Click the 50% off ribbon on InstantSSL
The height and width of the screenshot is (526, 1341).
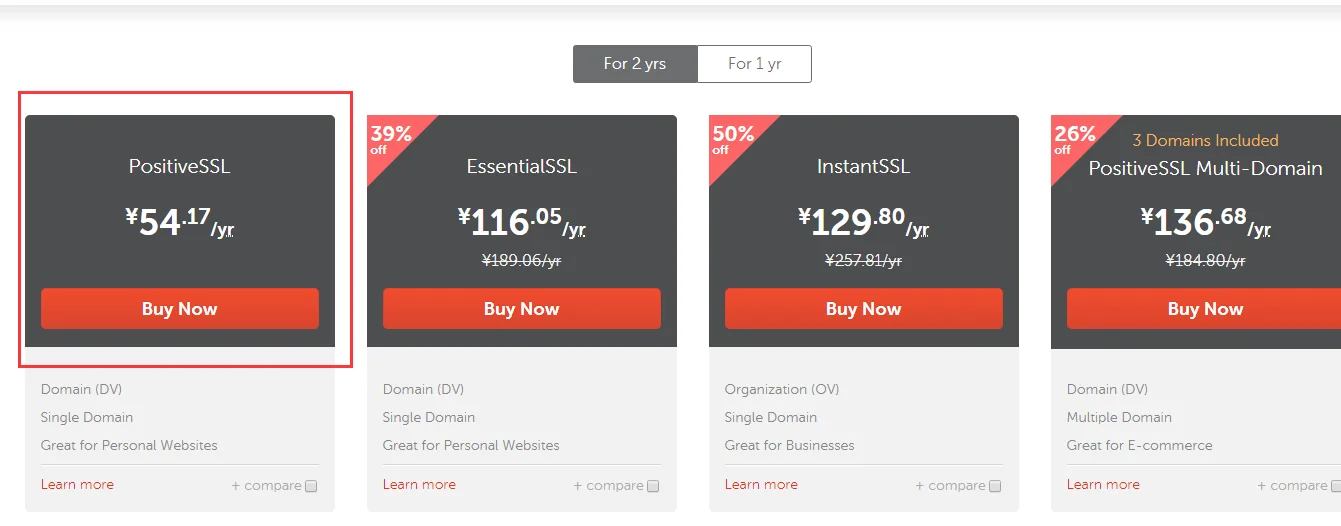tap(732, 139)
